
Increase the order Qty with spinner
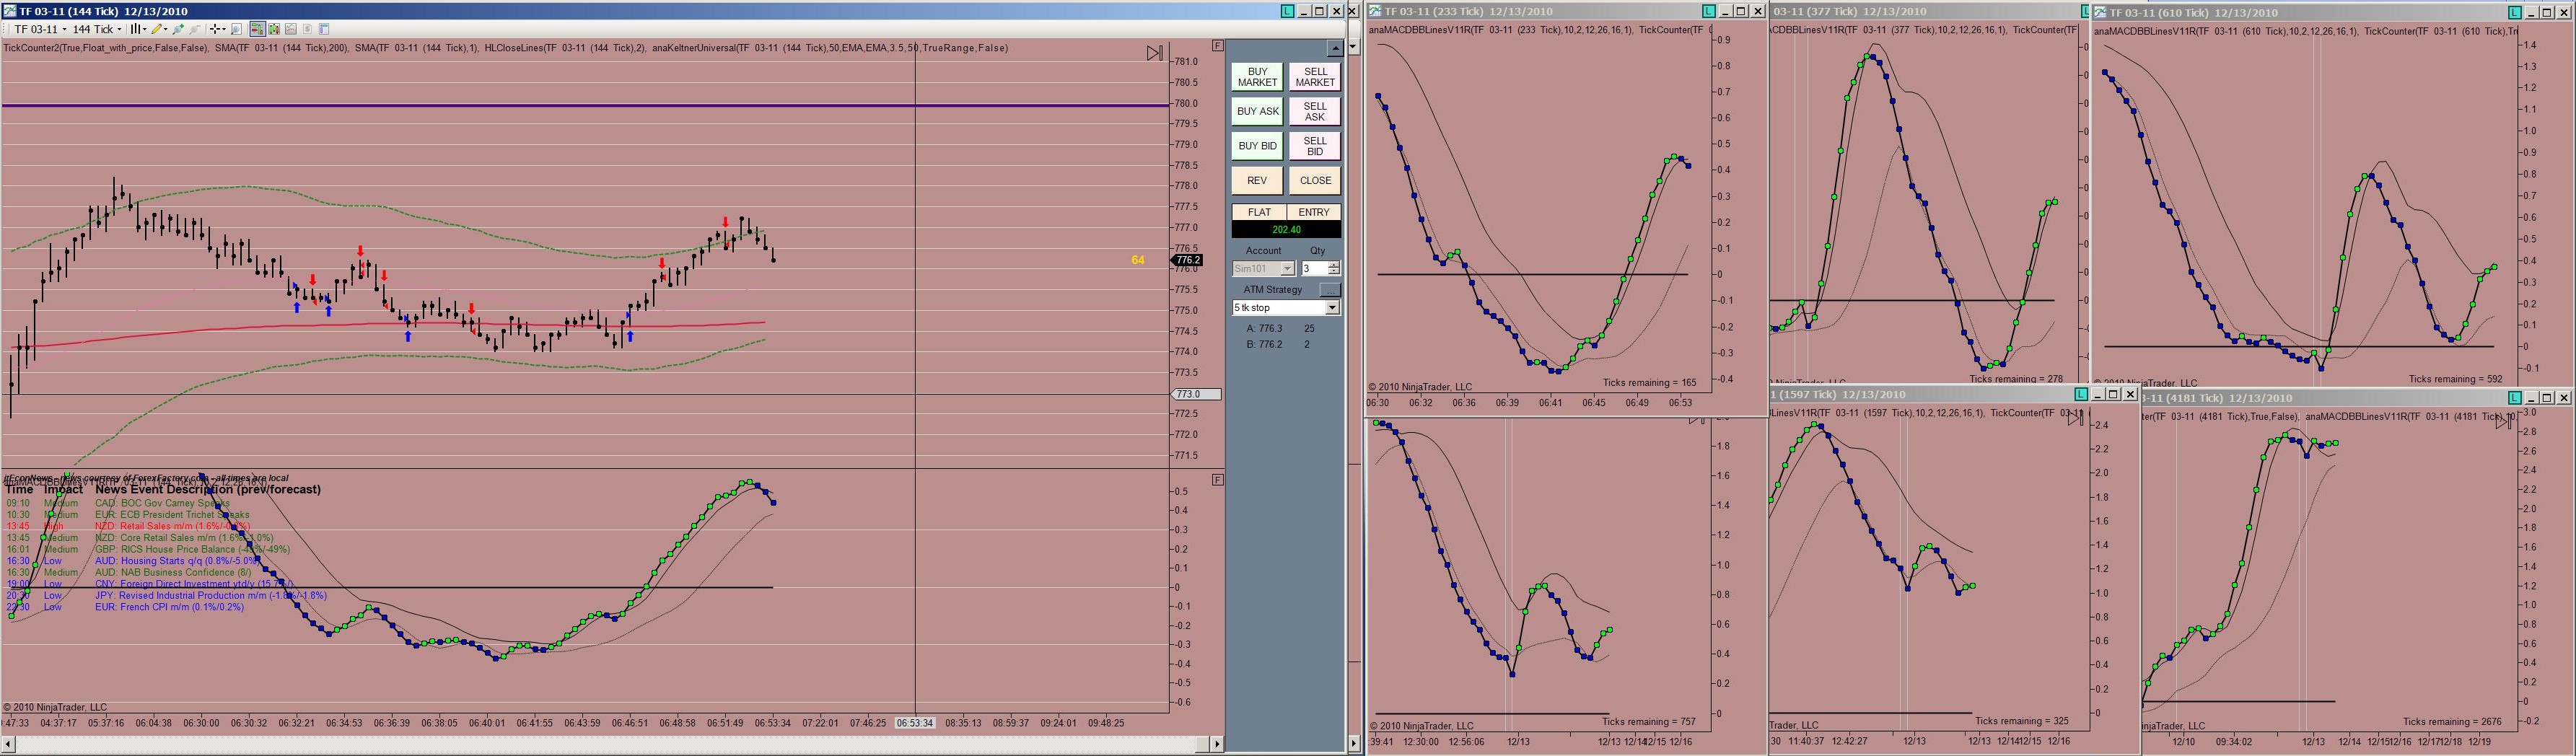pyautogui.click(x=1333, y=265)
